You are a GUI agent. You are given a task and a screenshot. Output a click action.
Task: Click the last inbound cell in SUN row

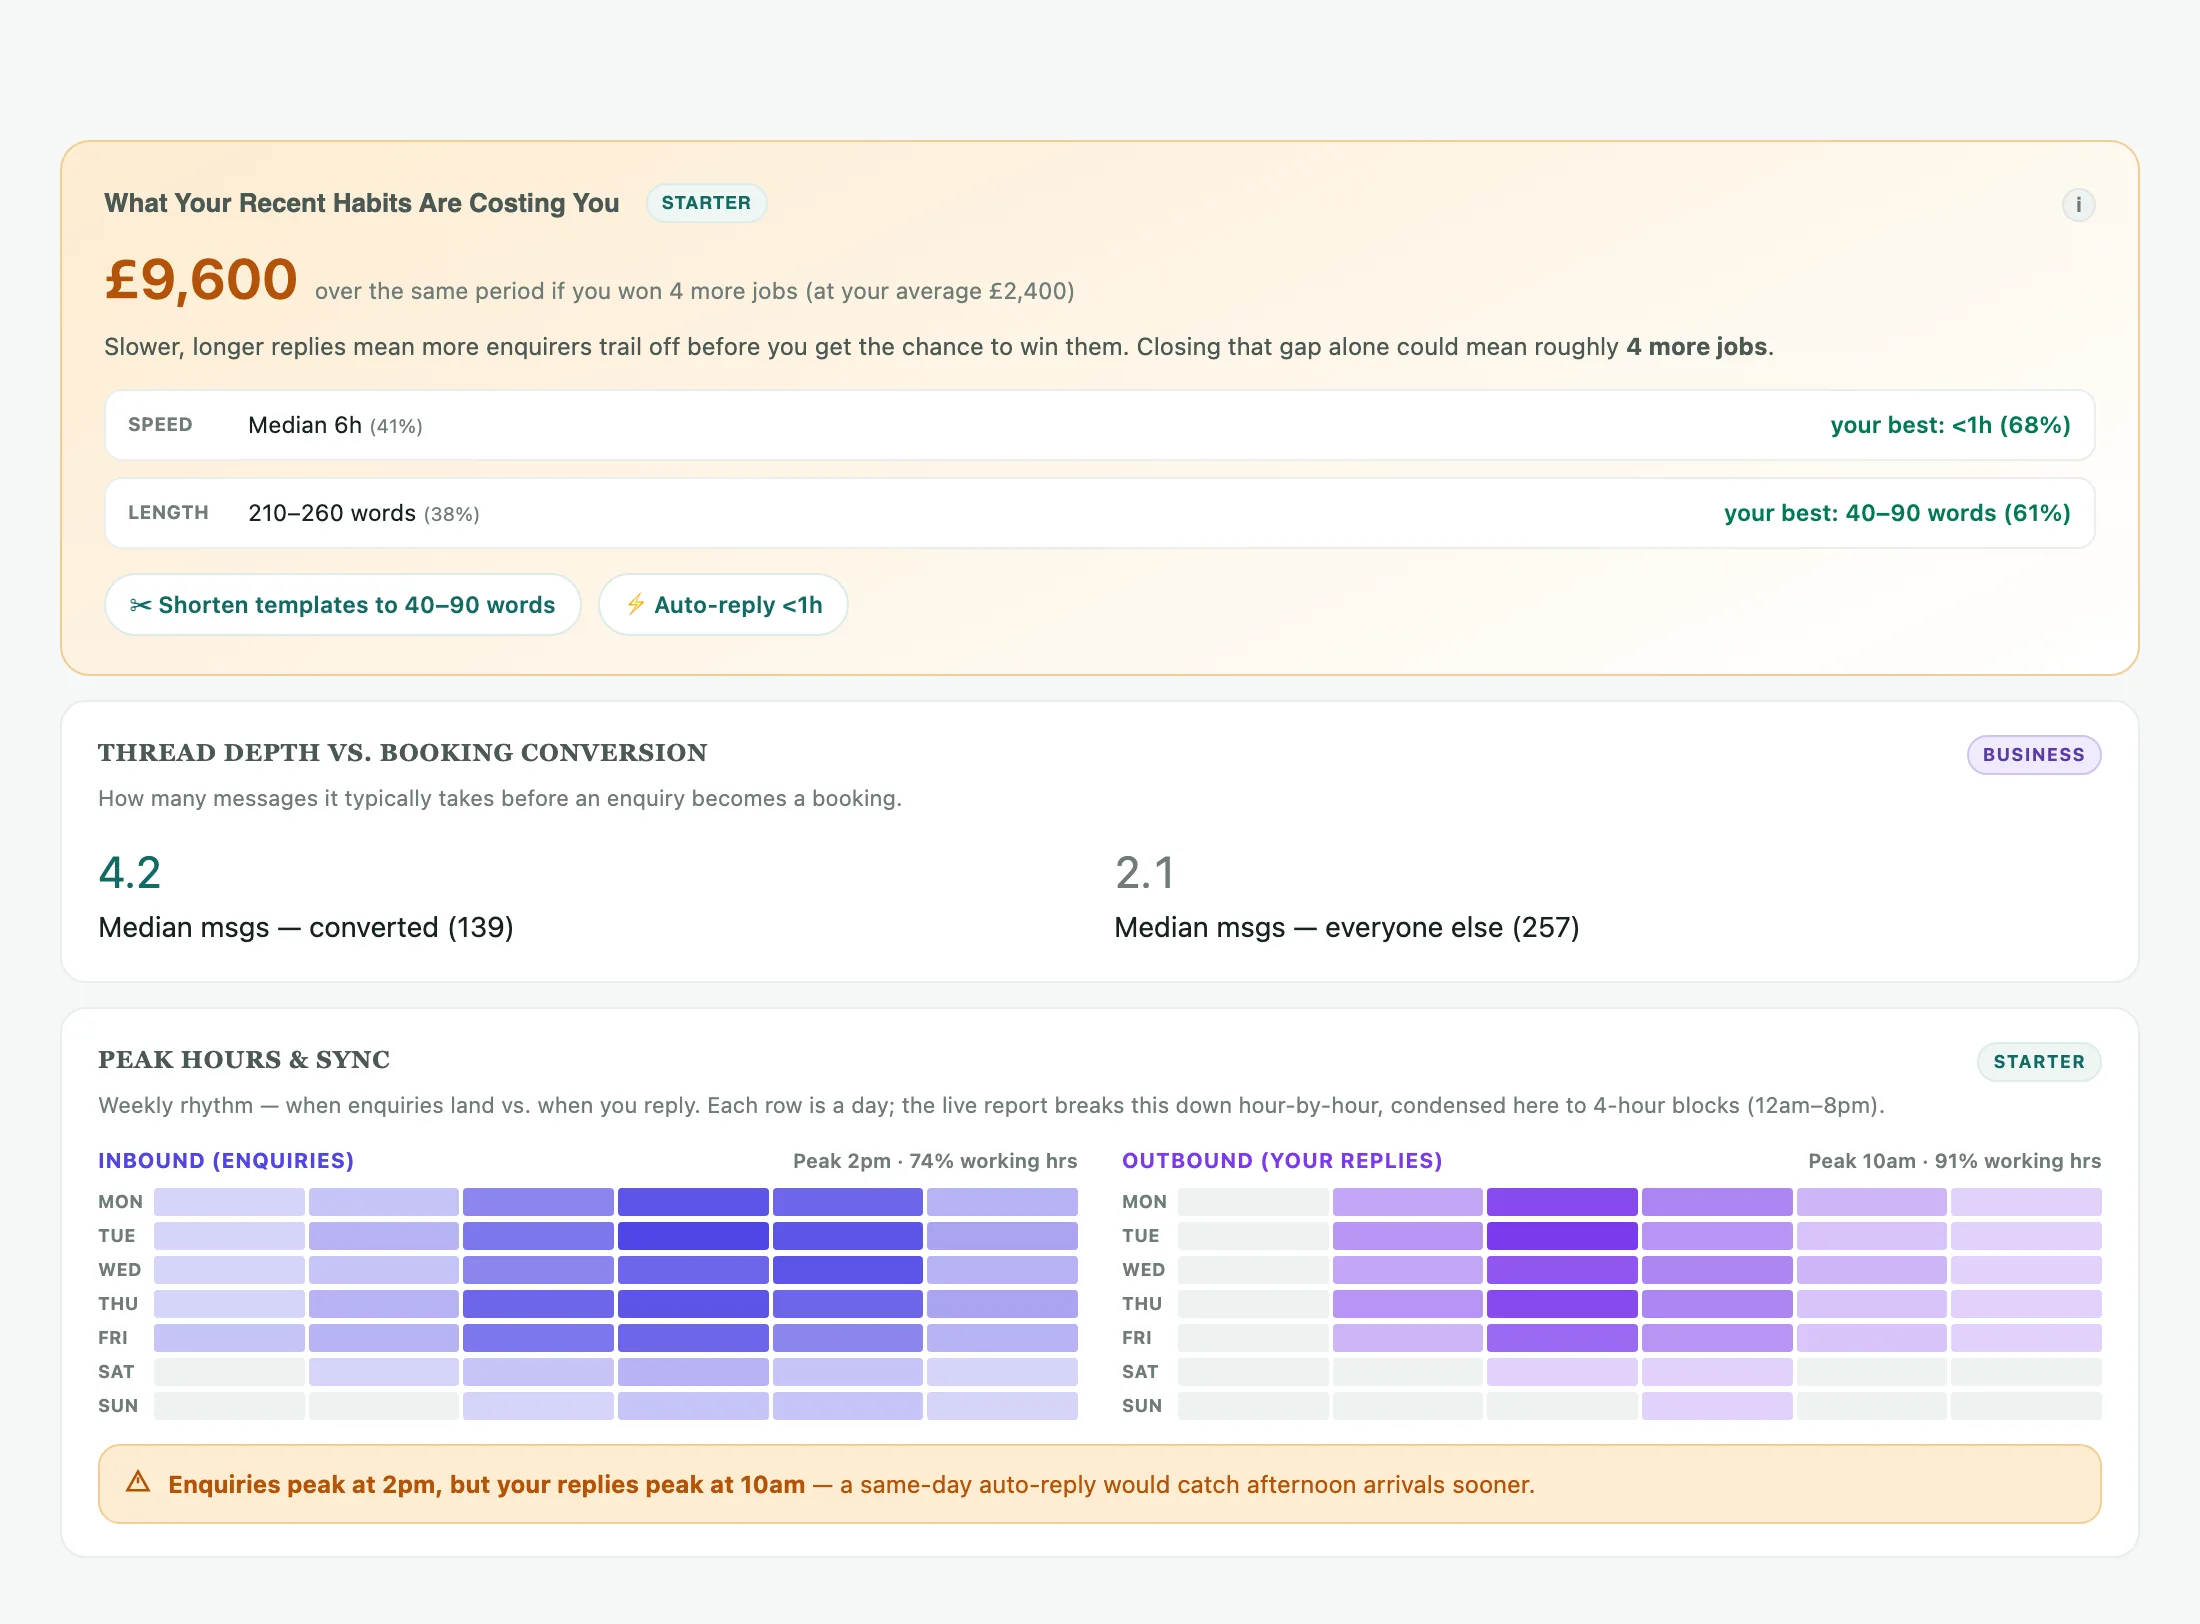1002,1406
